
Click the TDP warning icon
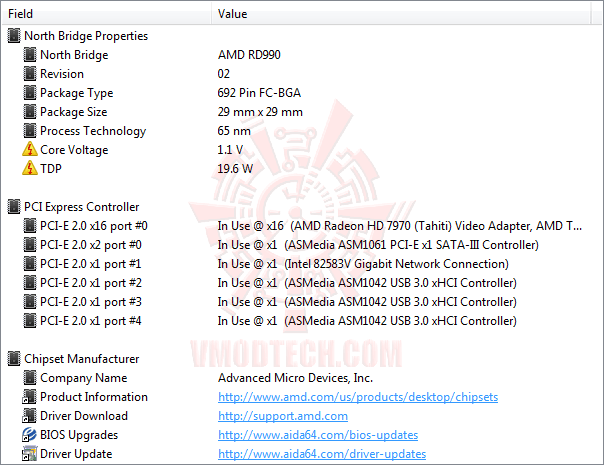pos(29,169)
